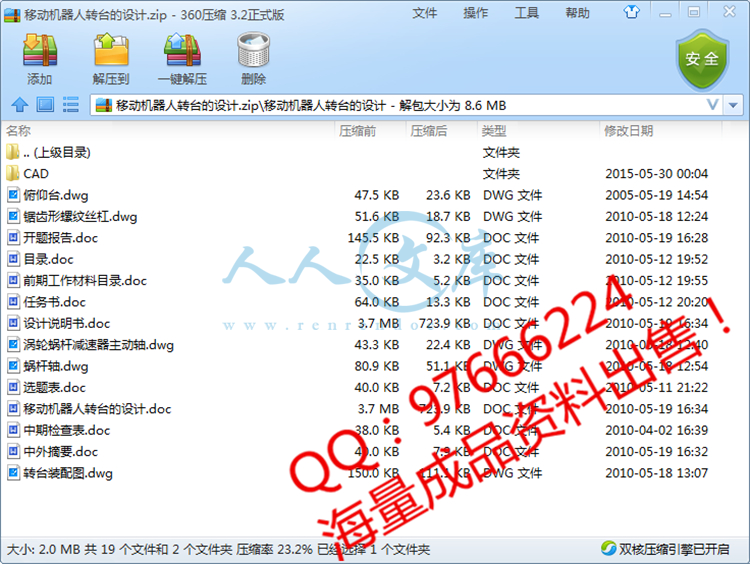Click the dual-core engine status icon

click(608, 548)
